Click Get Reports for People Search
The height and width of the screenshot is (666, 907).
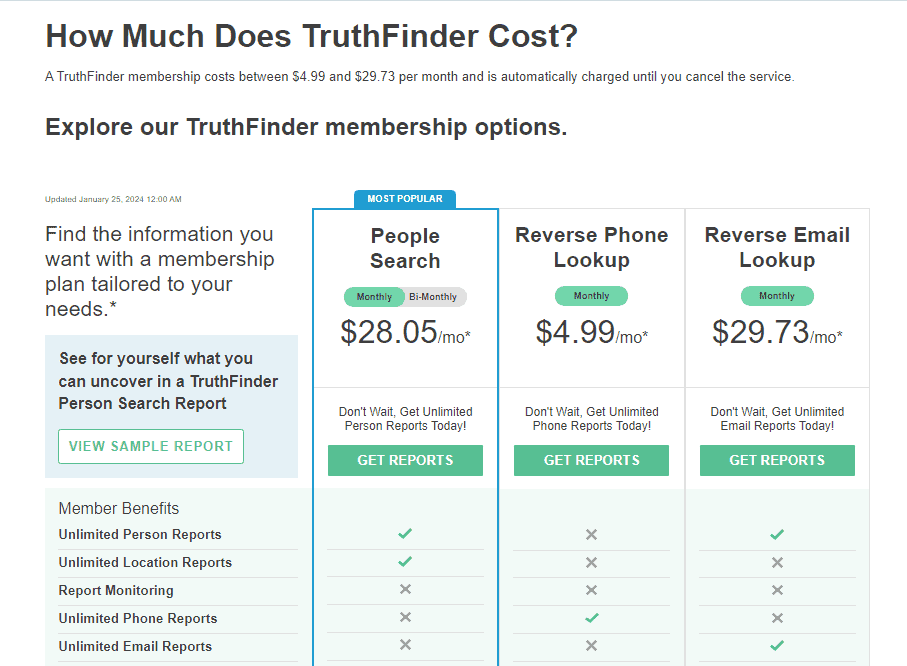click(x=405, y=460)
